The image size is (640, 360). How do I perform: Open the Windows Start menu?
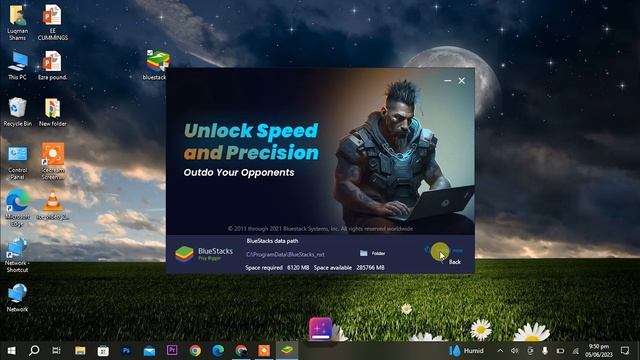pyautogui.click(x=11, y=351)
